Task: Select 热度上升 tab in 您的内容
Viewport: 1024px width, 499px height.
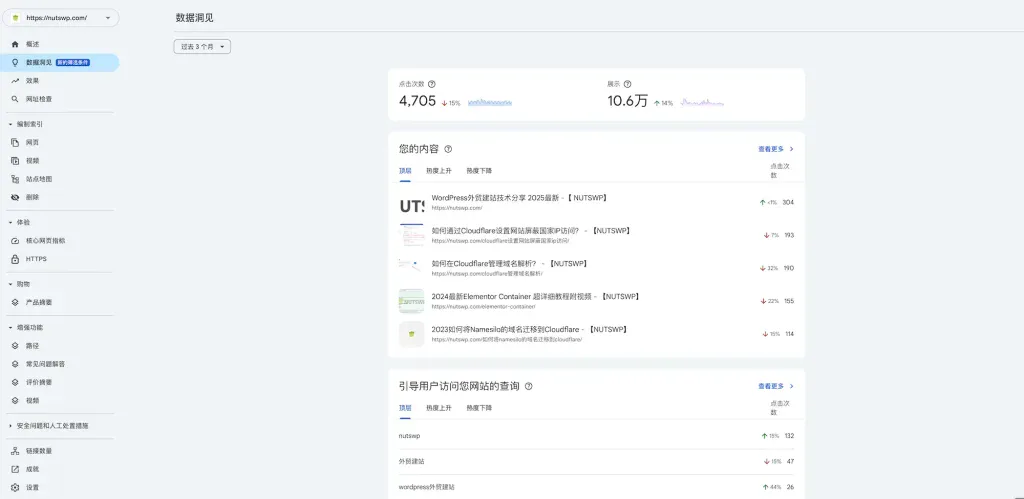Action: [x=439, y=171]
